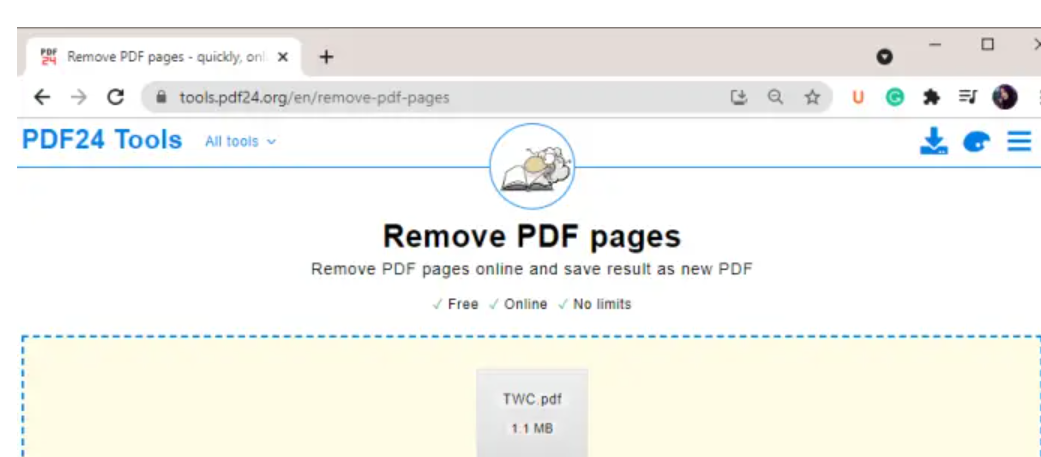Open zoom magnifier in address bar

[x=775, y=98]
